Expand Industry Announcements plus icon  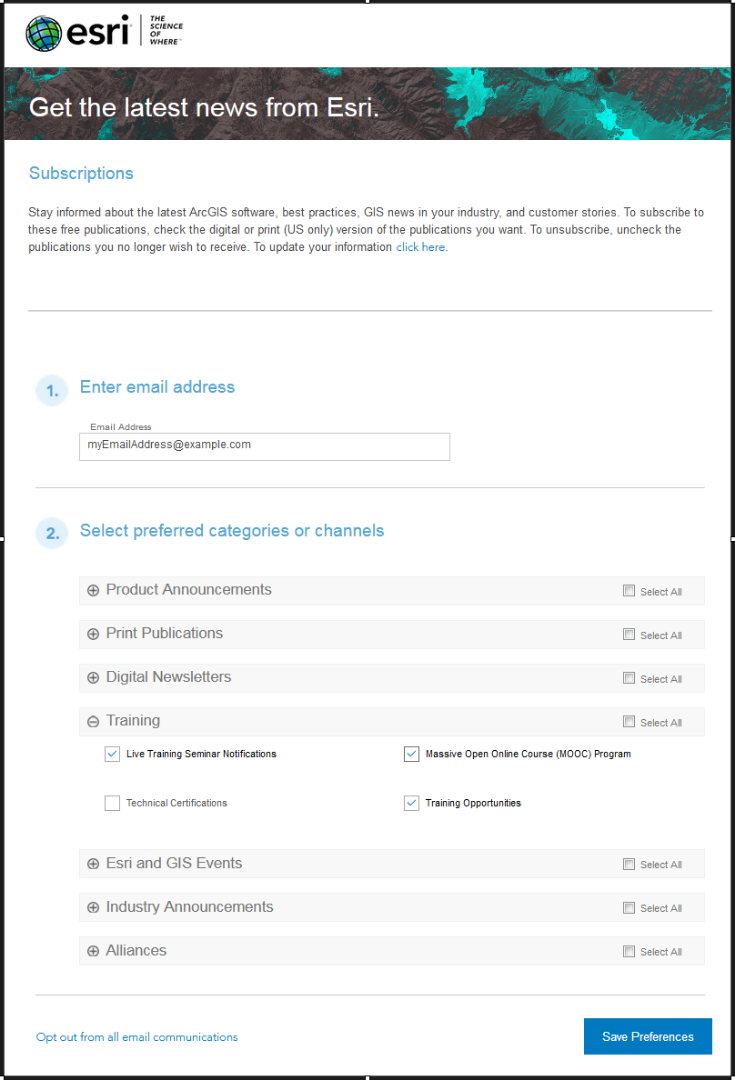pos(93,908)
